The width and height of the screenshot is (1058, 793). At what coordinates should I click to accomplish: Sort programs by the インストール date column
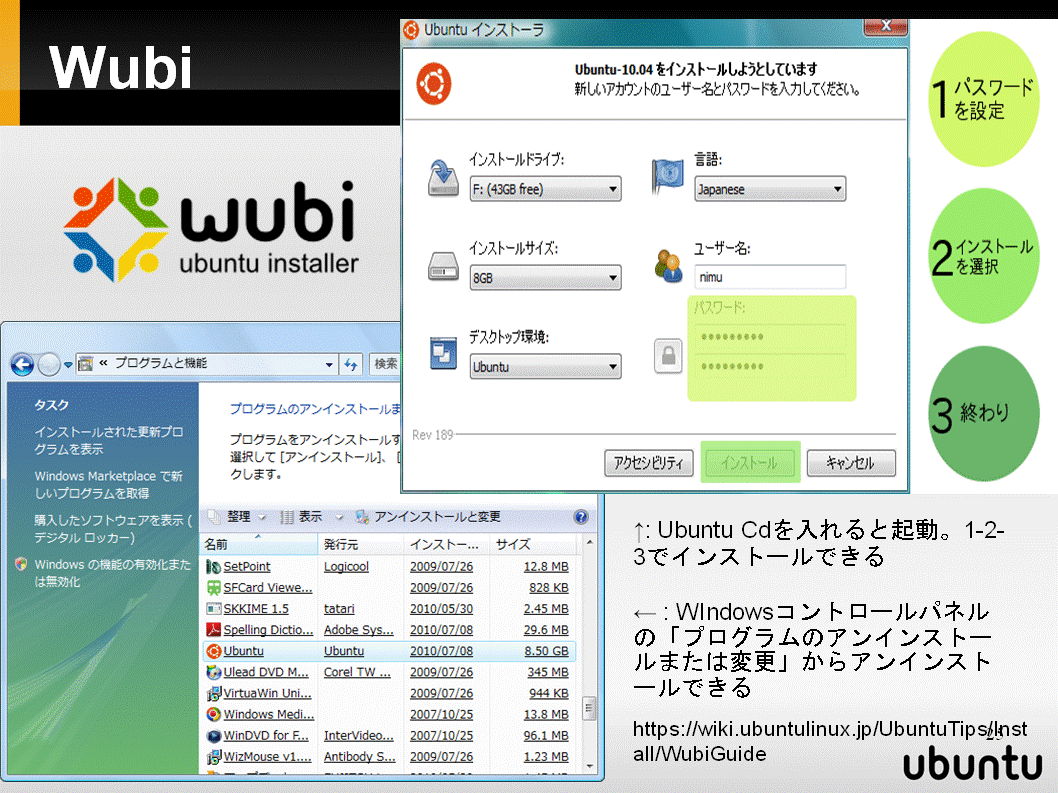click(x=446, y=544)
